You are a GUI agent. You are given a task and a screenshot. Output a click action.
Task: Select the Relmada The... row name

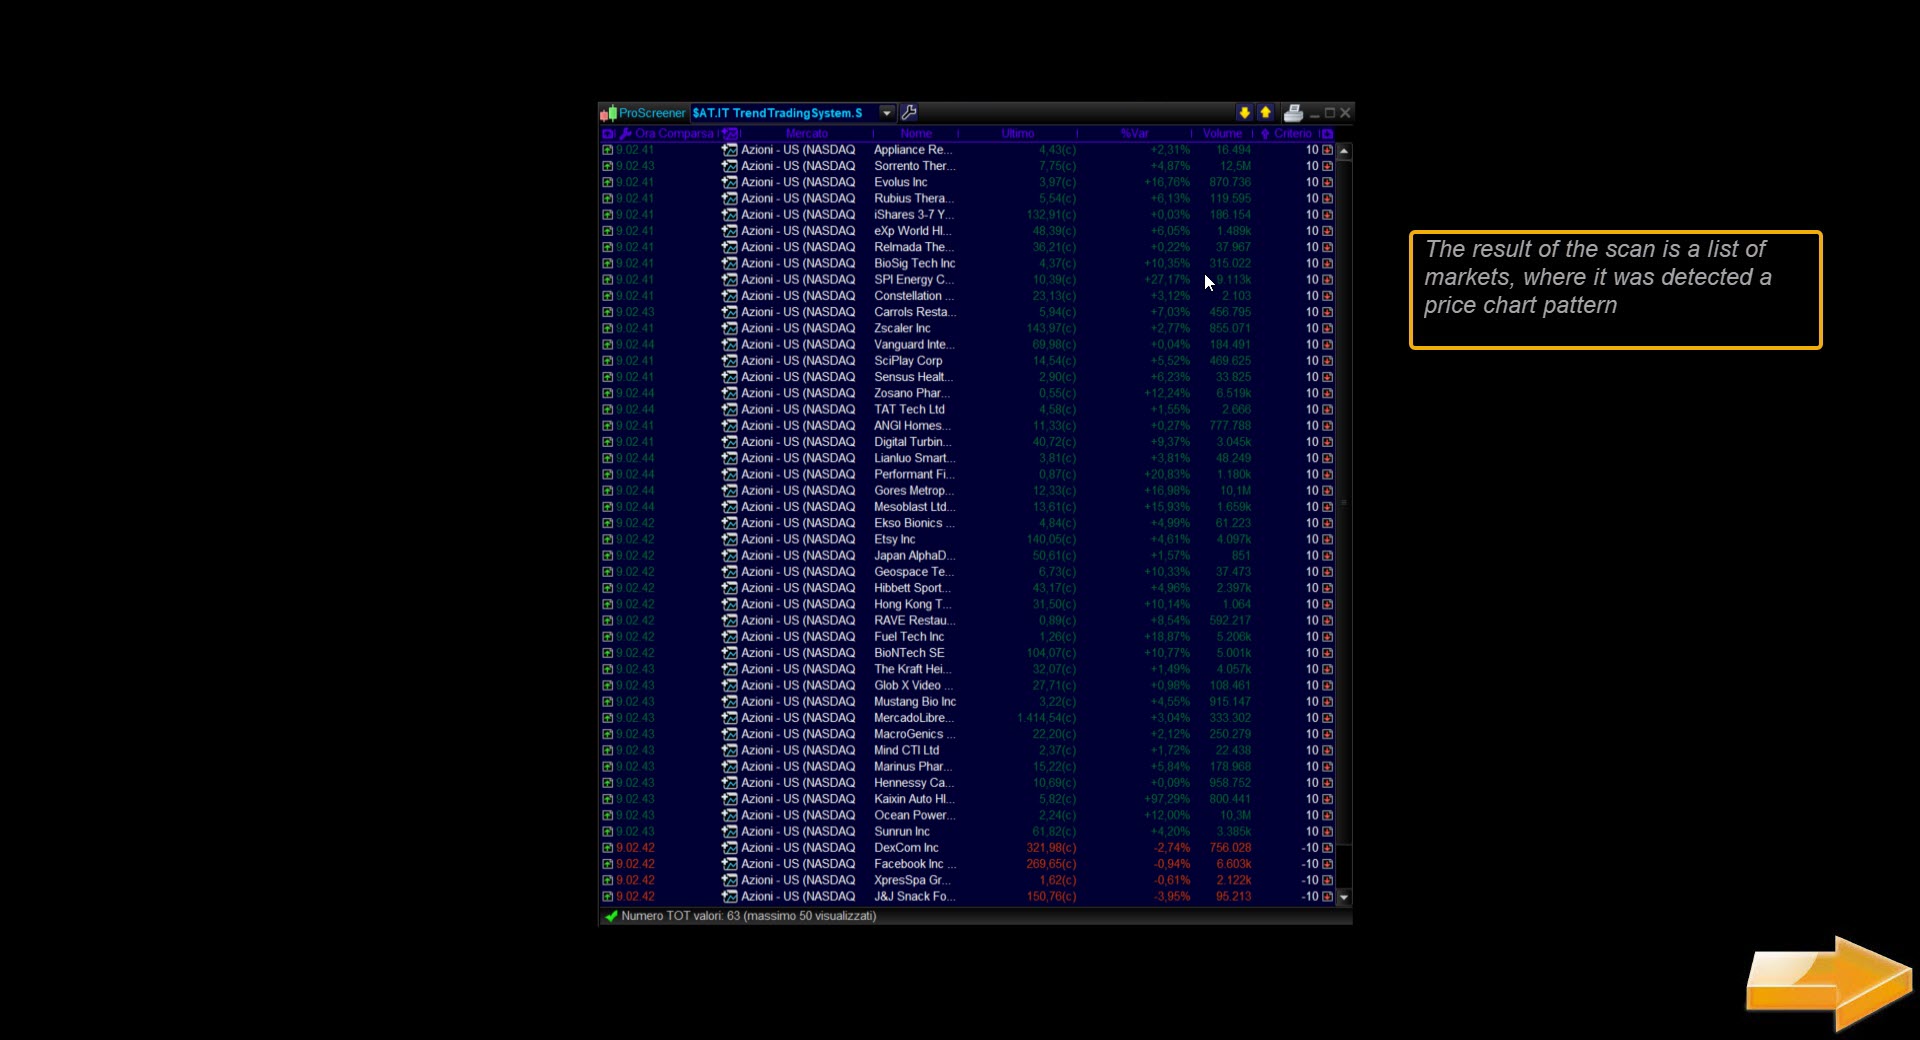pos(913,247)
